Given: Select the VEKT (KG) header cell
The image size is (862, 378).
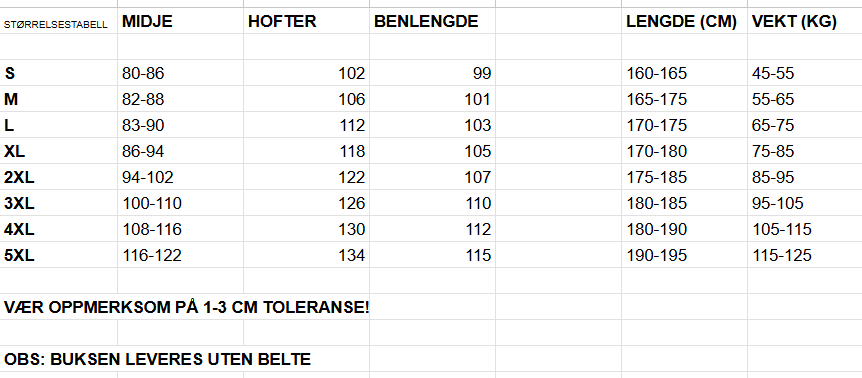Looking at the screenshot, I should [x=805, y=21].
